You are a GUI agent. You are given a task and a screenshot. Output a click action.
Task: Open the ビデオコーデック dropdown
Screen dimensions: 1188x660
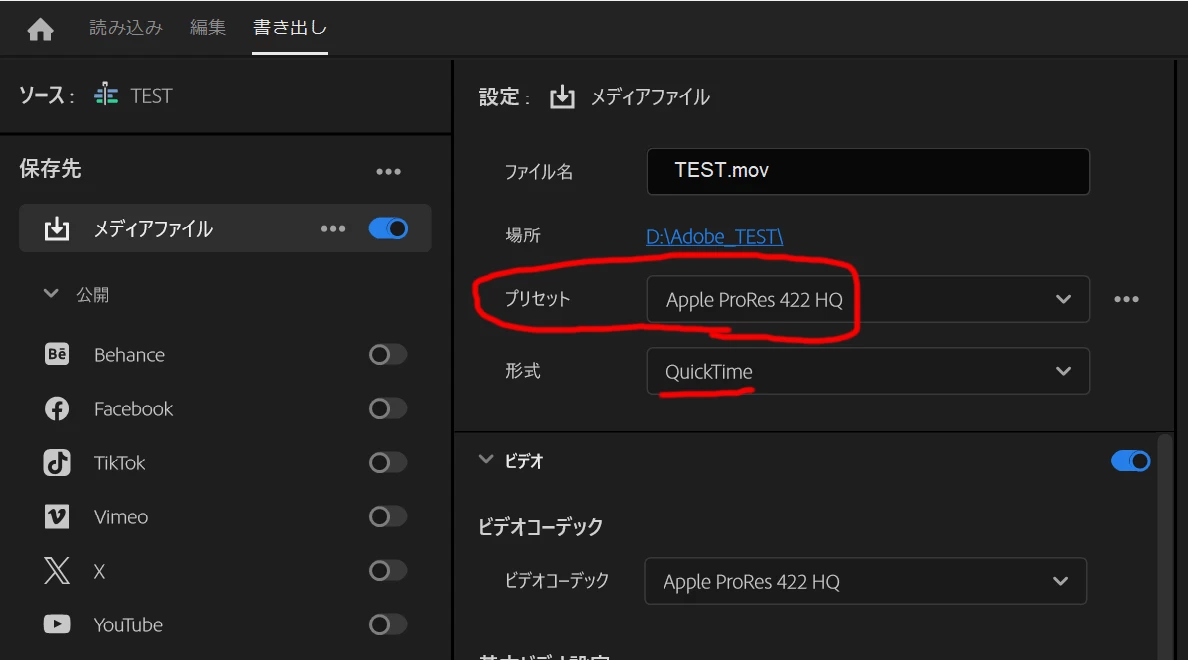point(865,581)
